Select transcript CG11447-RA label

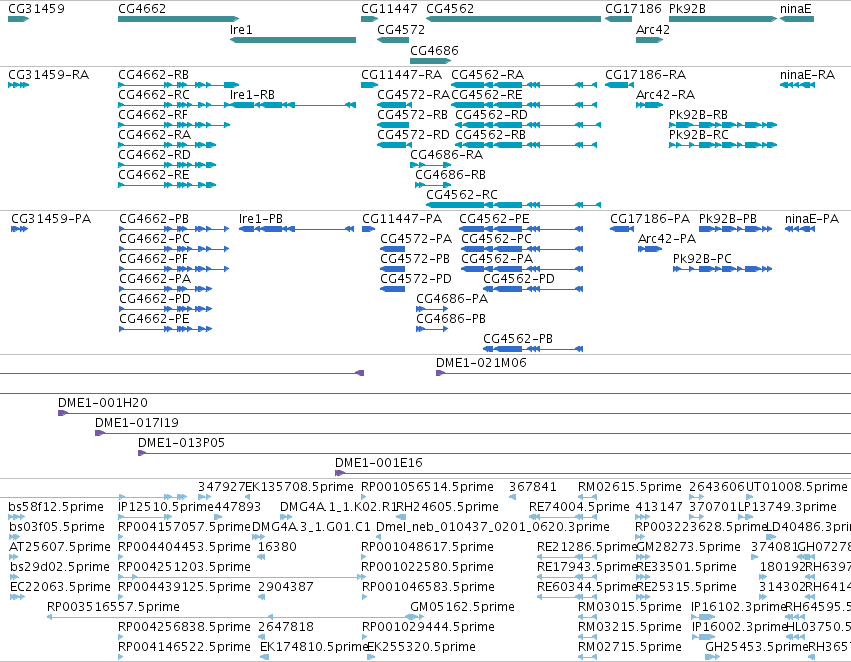click(402, 74)
